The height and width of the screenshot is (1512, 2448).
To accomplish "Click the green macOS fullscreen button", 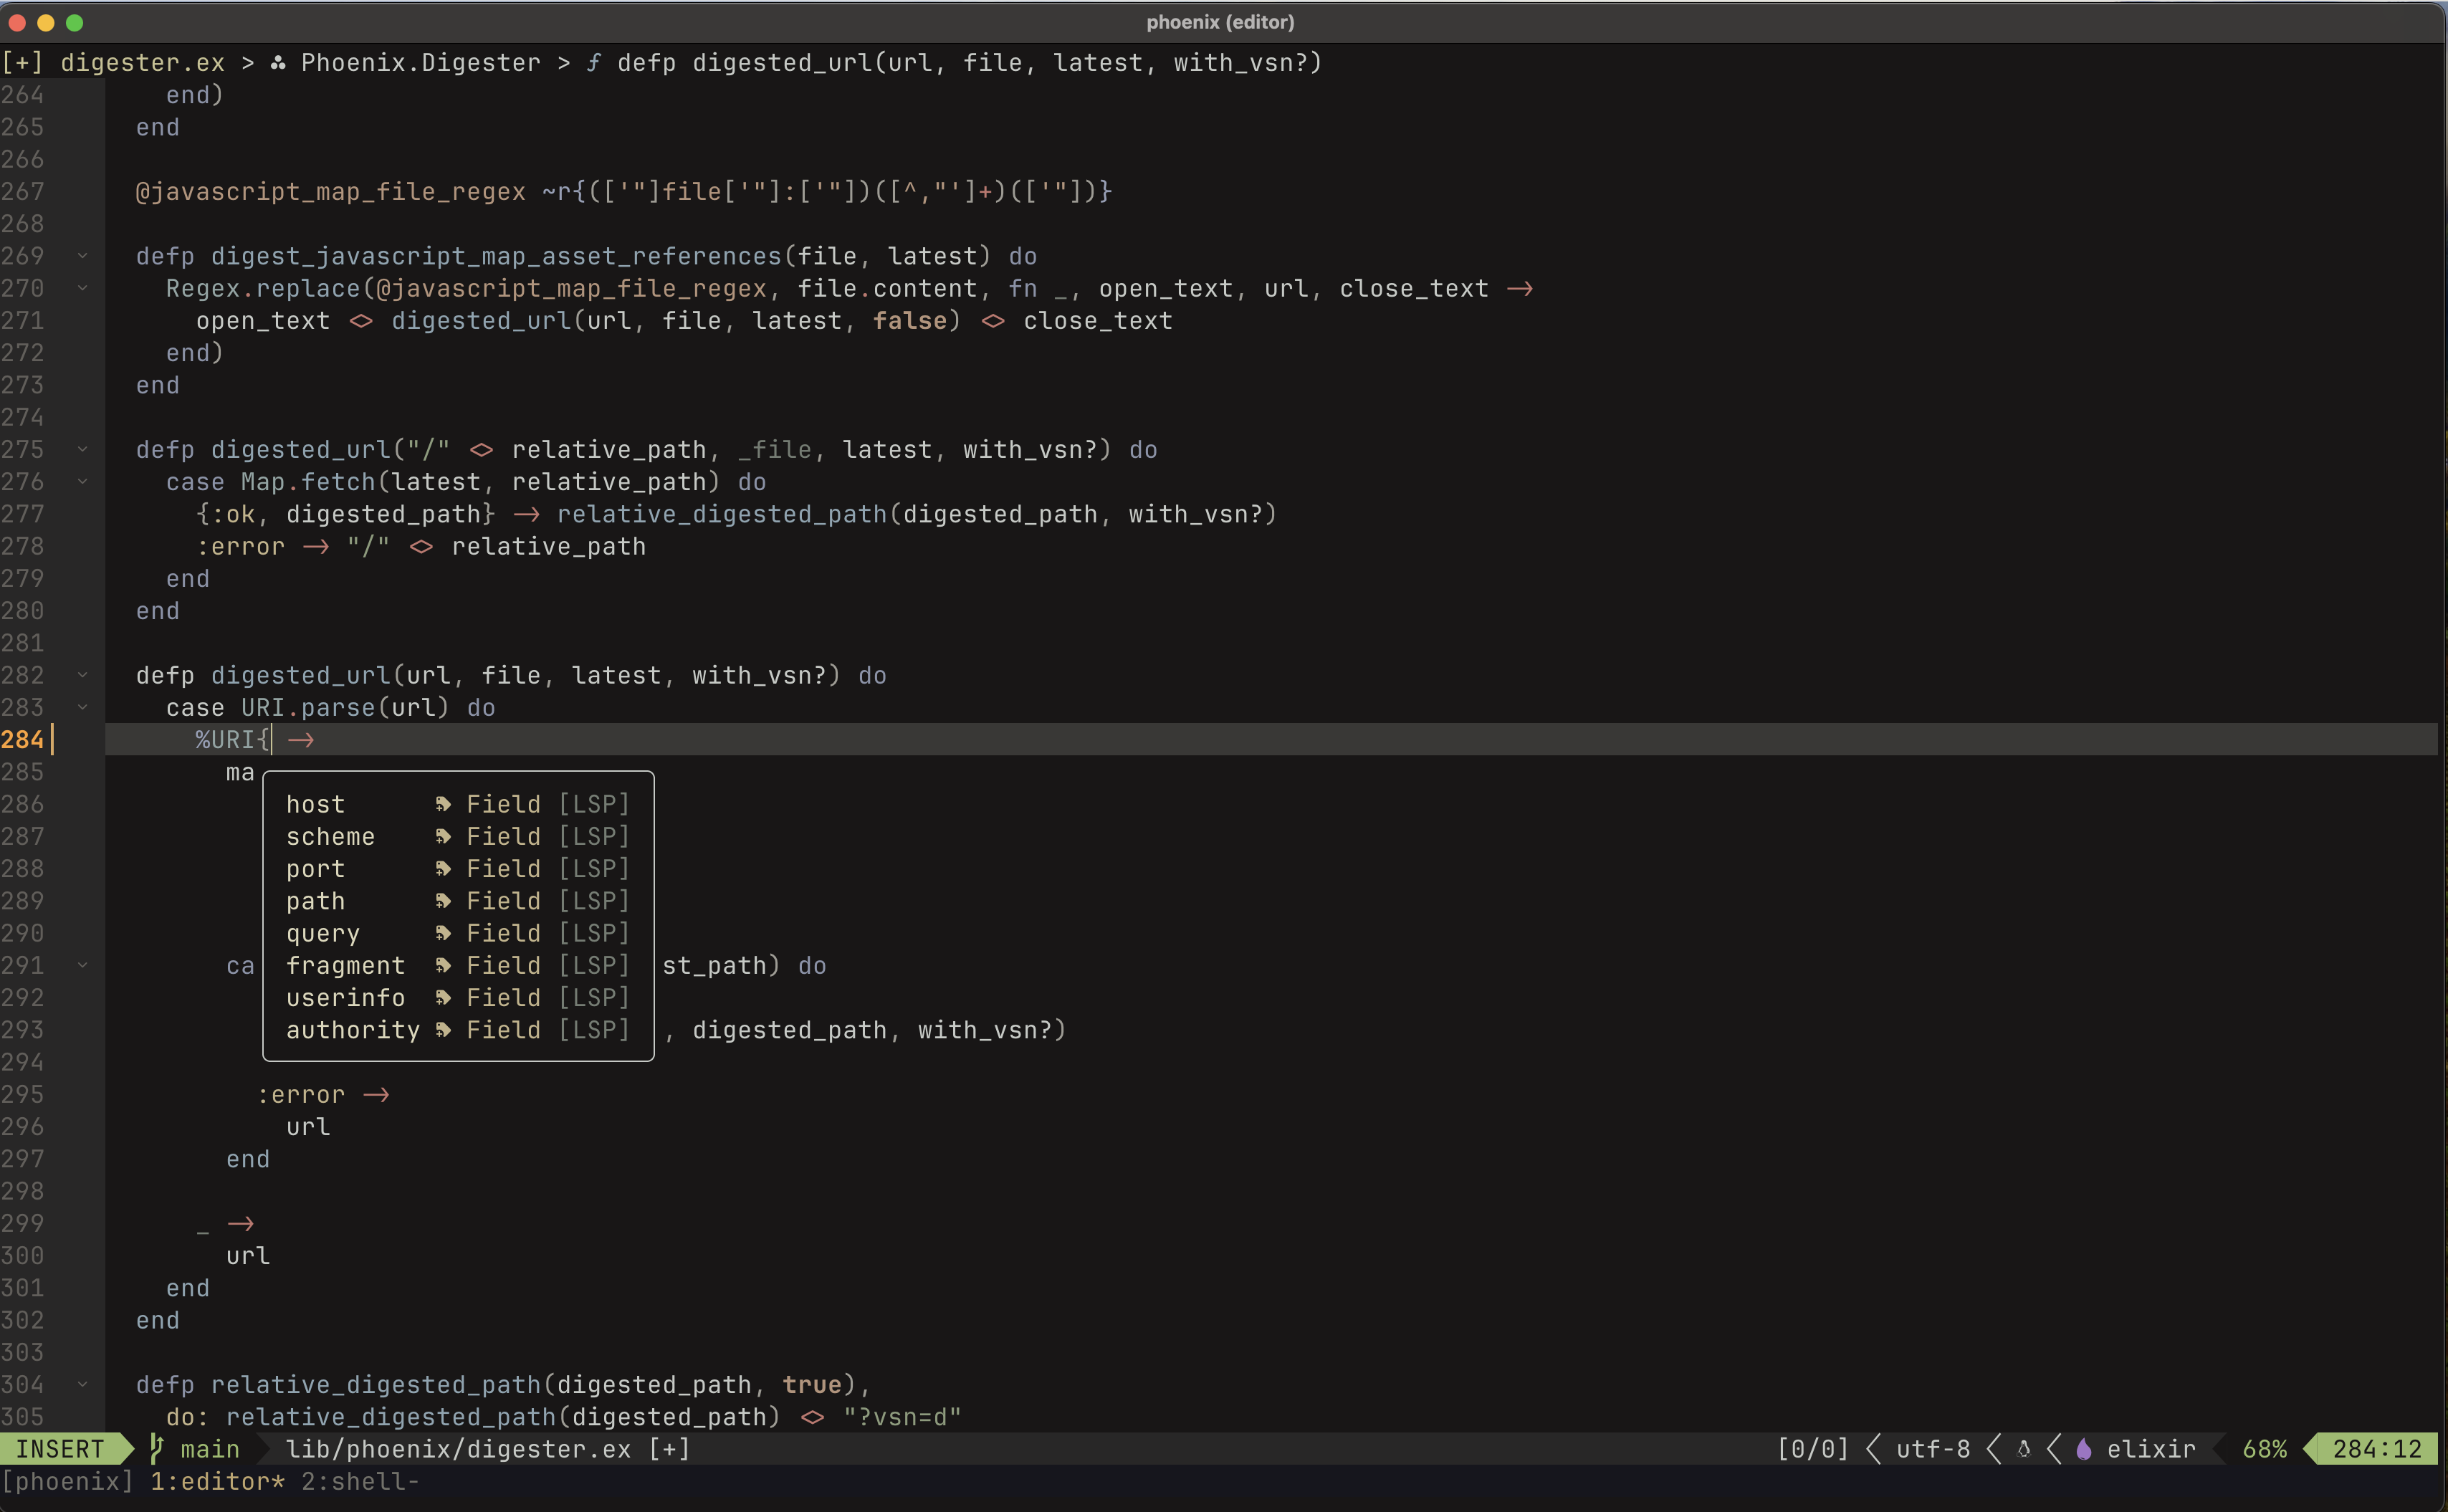I will click(74, 22).
